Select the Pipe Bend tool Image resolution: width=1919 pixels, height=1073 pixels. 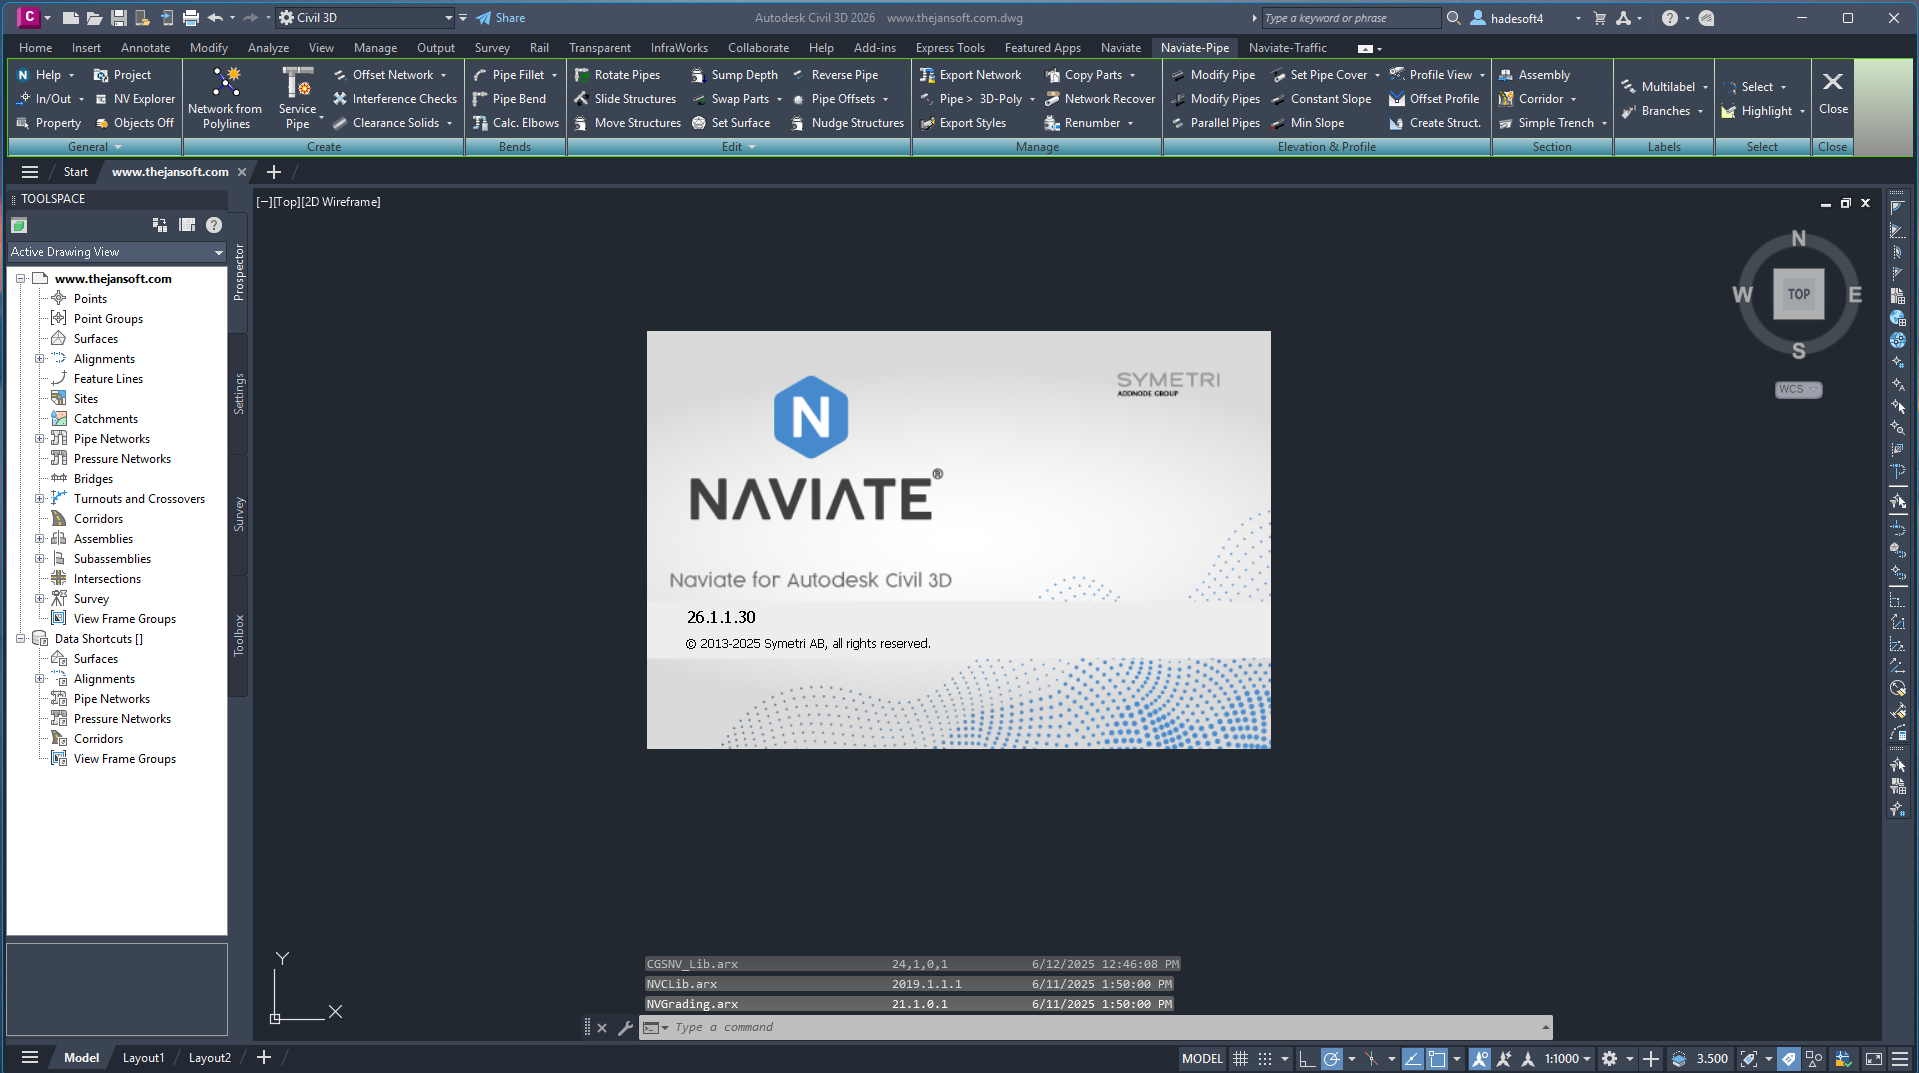(x=510, y=99)
